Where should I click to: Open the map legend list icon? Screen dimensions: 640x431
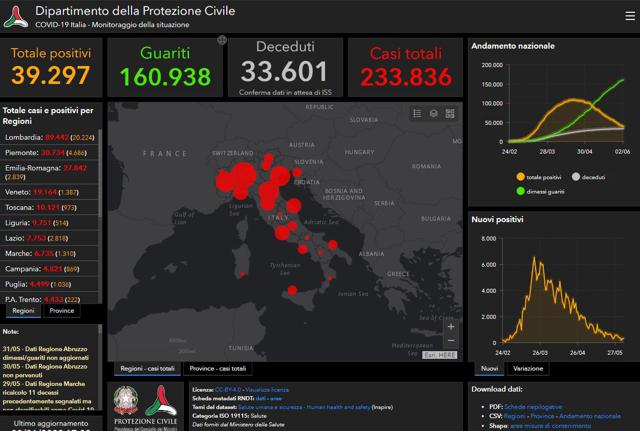(417, 113)
